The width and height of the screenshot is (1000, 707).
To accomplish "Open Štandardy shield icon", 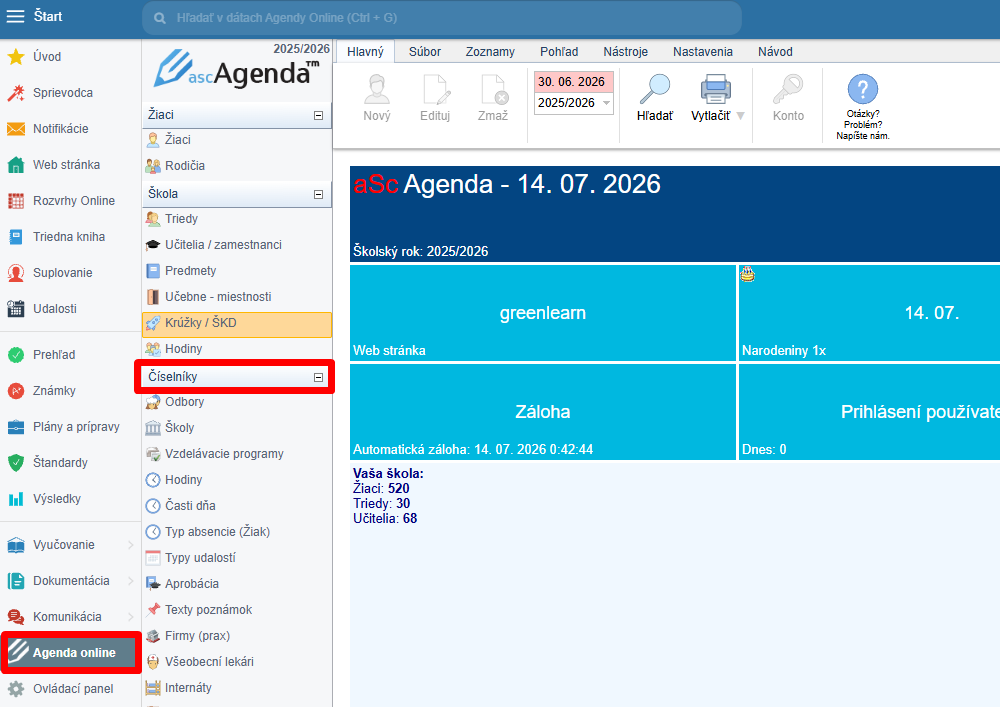I will [16, 463].
